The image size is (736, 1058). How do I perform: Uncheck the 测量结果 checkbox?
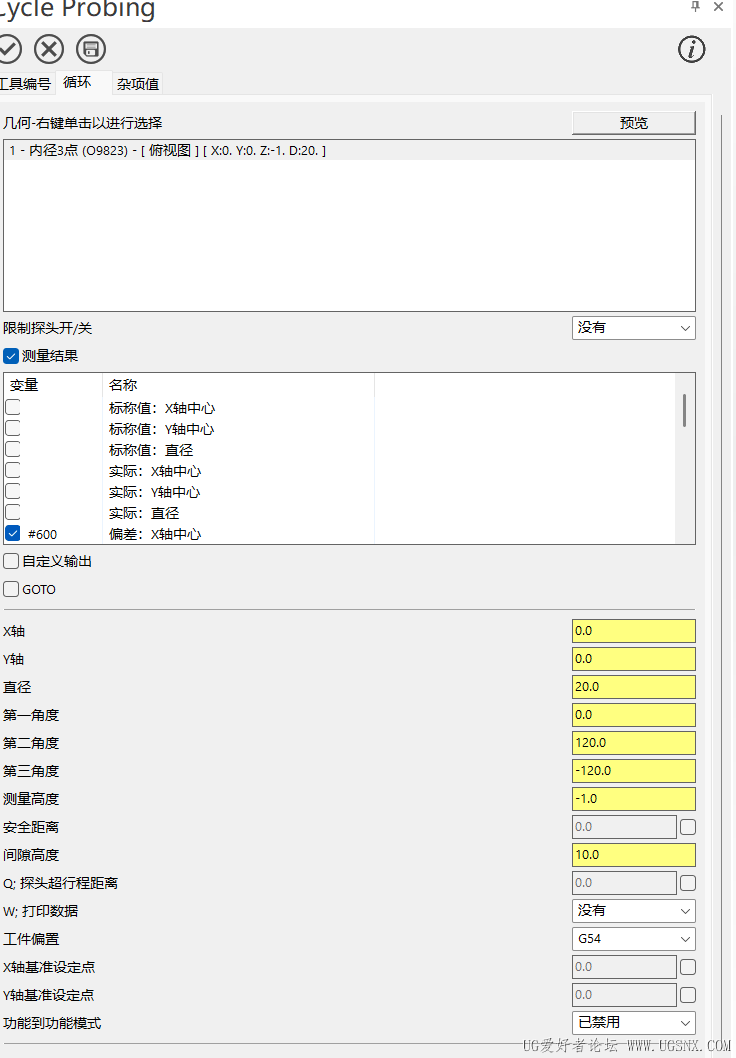coord(11,356)
